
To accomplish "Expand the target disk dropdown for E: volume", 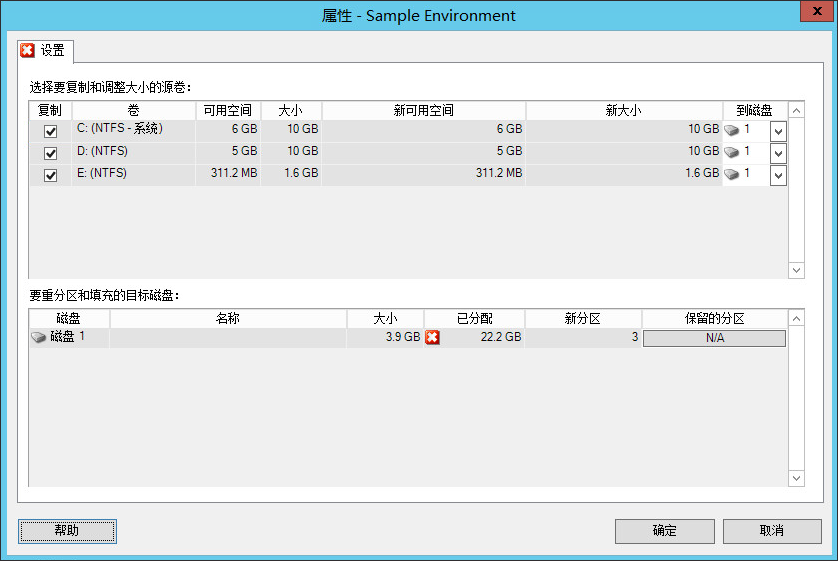I will click(x=778, y=175).
